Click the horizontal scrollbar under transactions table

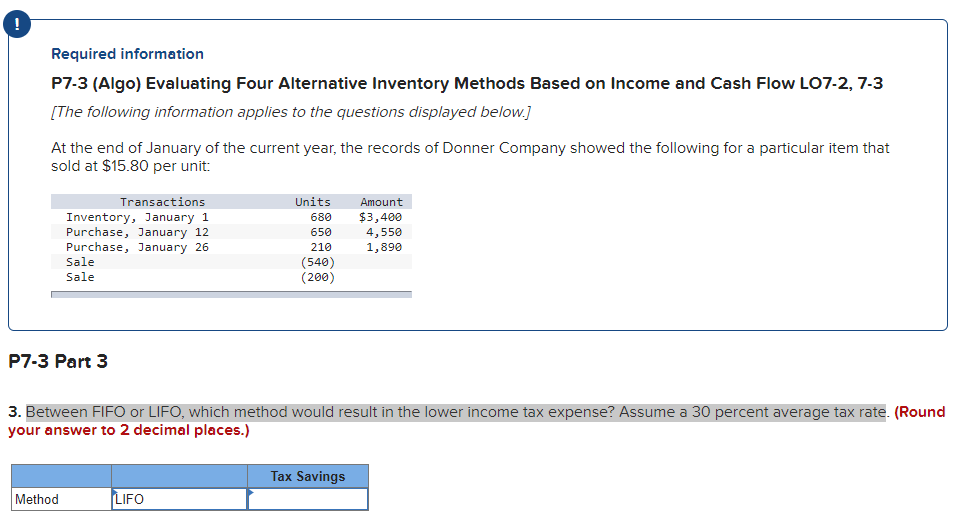point(231,295)
